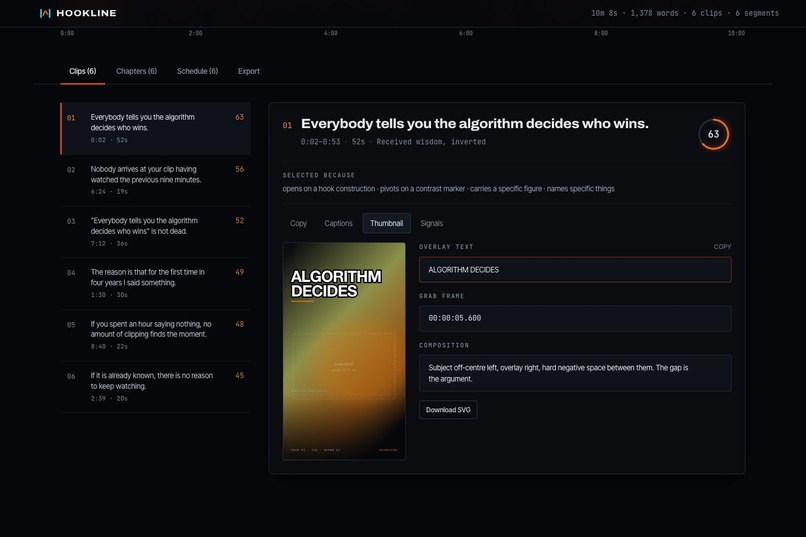Screen dimensions: 806x537
Task: Select clip 05 'If you spent an hour'
Action: [156, 335]
